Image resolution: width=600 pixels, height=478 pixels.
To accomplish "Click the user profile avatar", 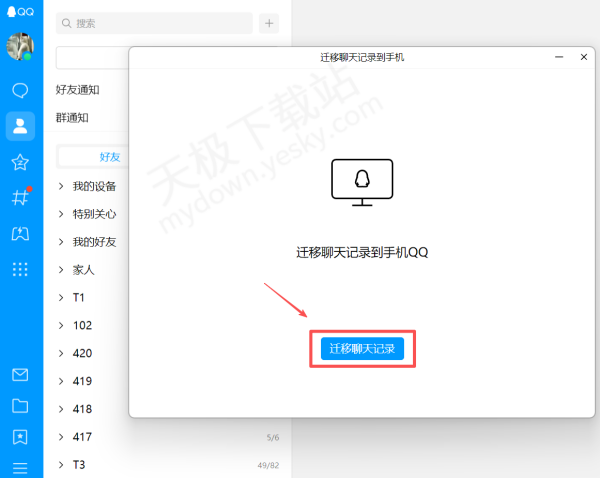I will pos(20,46).
